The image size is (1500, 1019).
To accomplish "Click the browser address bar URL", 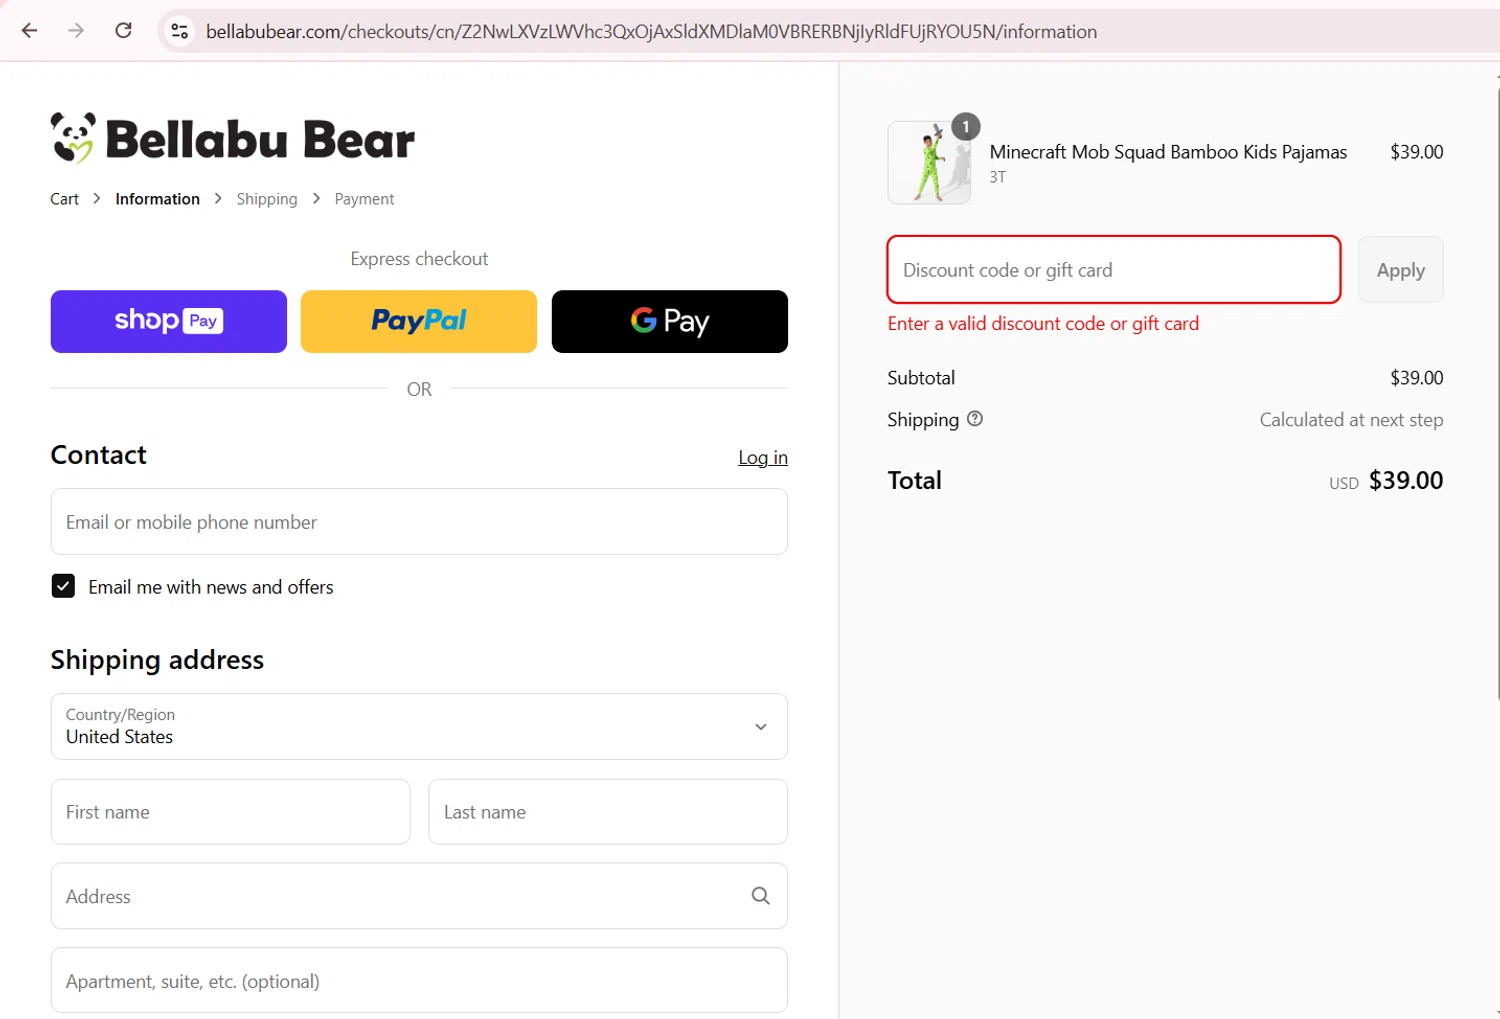I will [x=651, y=31].
